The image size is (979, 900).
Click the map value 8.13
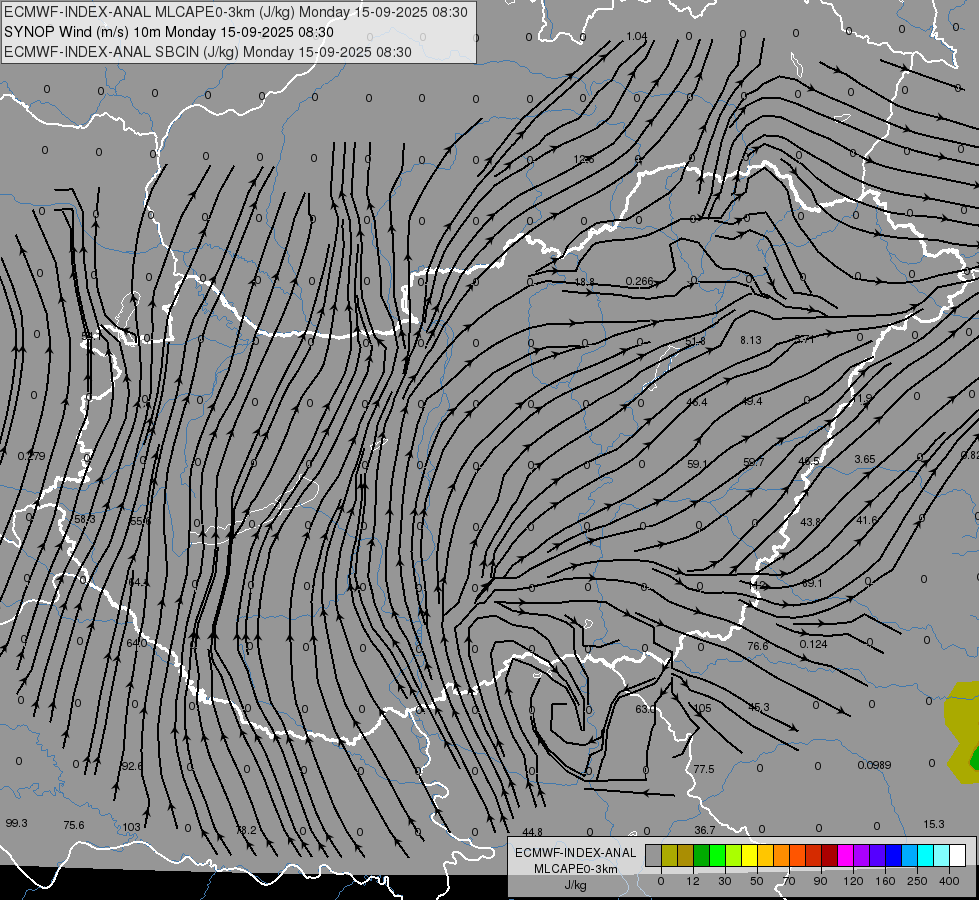click(x=750, y=340)
